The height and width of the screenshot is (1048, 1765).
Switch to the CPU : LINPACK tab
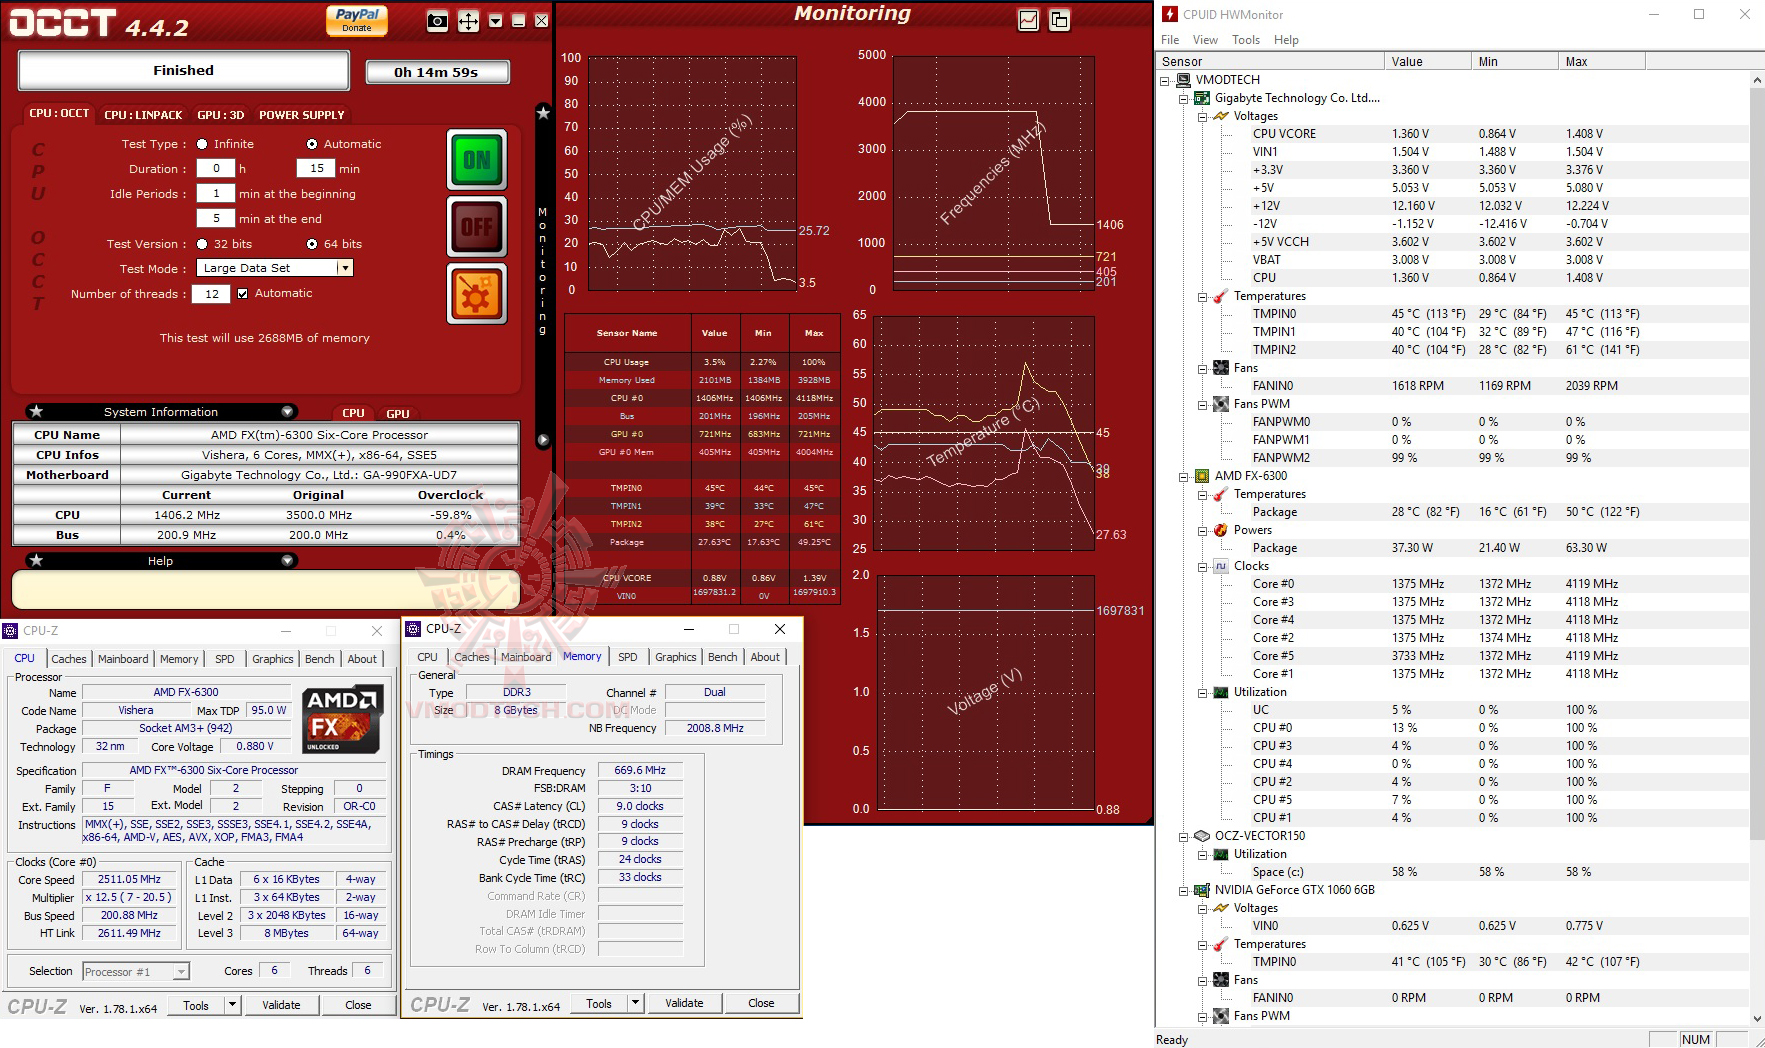click(x=143, y=115)
